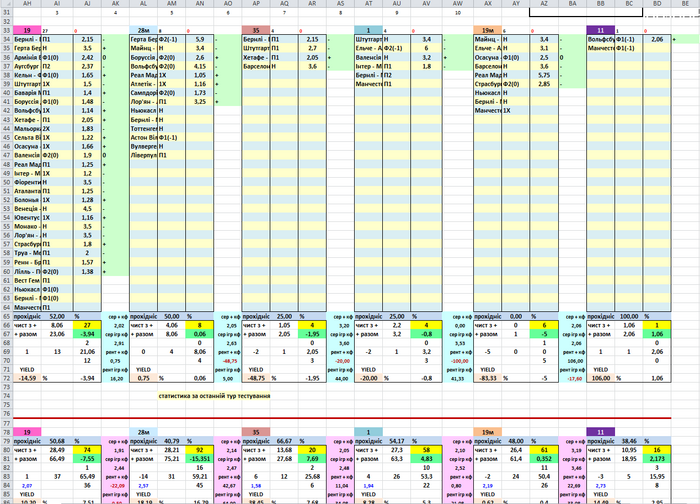
Task: Click the pink "19" cell in row 33
Action: point(27,30)
